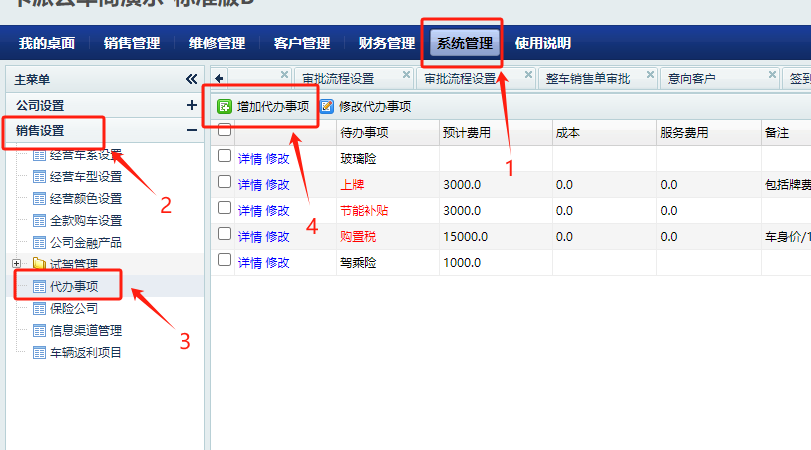Viewport: 811px width, 450px height.
Task: Open the 试驾管理 folder icon
Action: (x=39, y=264)
